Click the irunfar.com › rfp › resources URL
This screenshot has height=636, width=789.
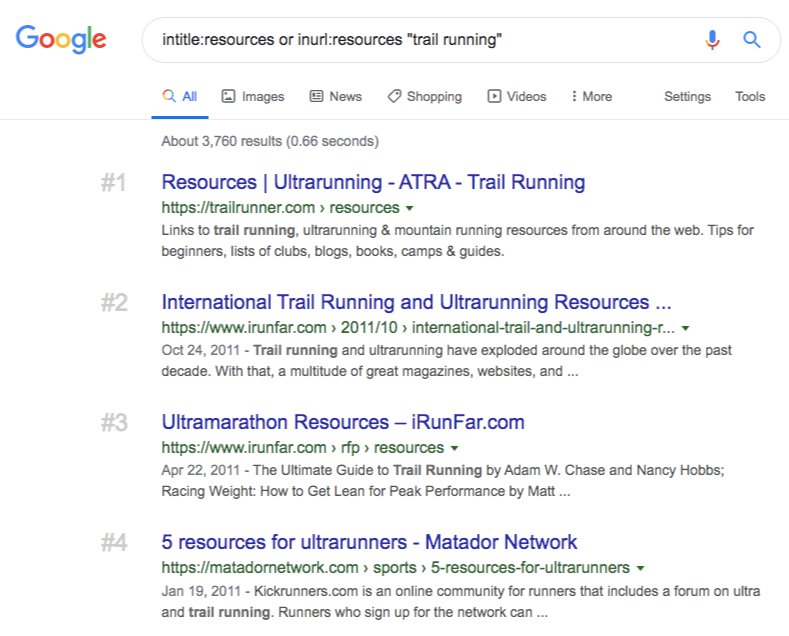[302, 447]
